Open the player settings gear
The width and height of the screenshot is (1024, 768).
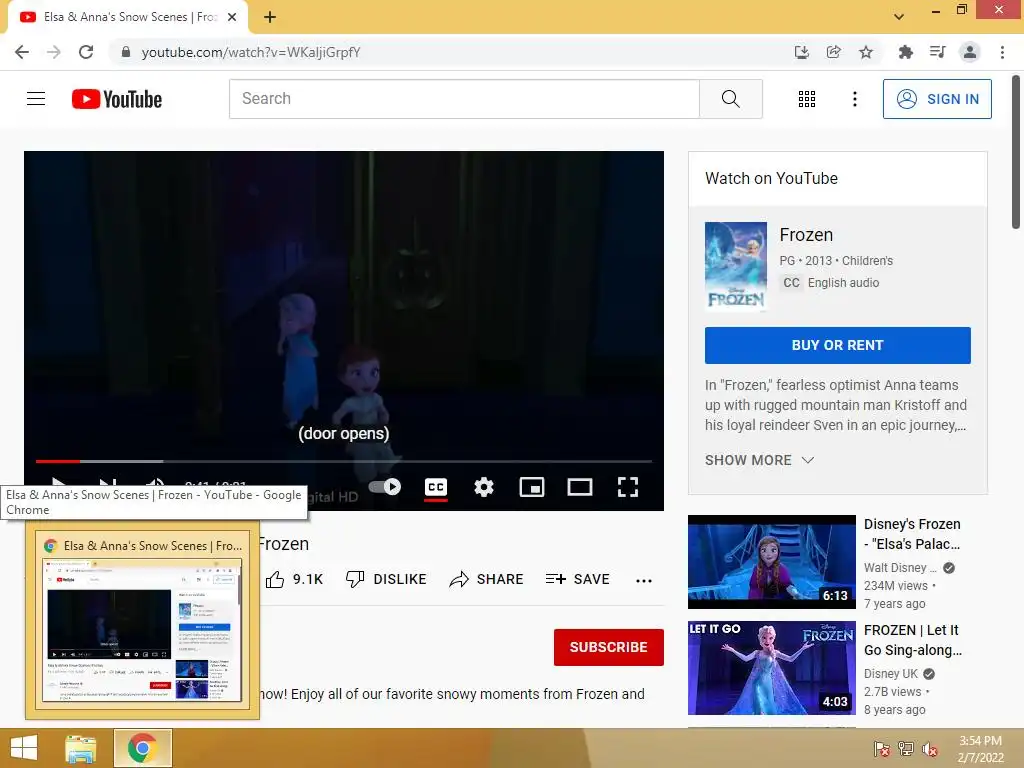[x=483, y=487]
